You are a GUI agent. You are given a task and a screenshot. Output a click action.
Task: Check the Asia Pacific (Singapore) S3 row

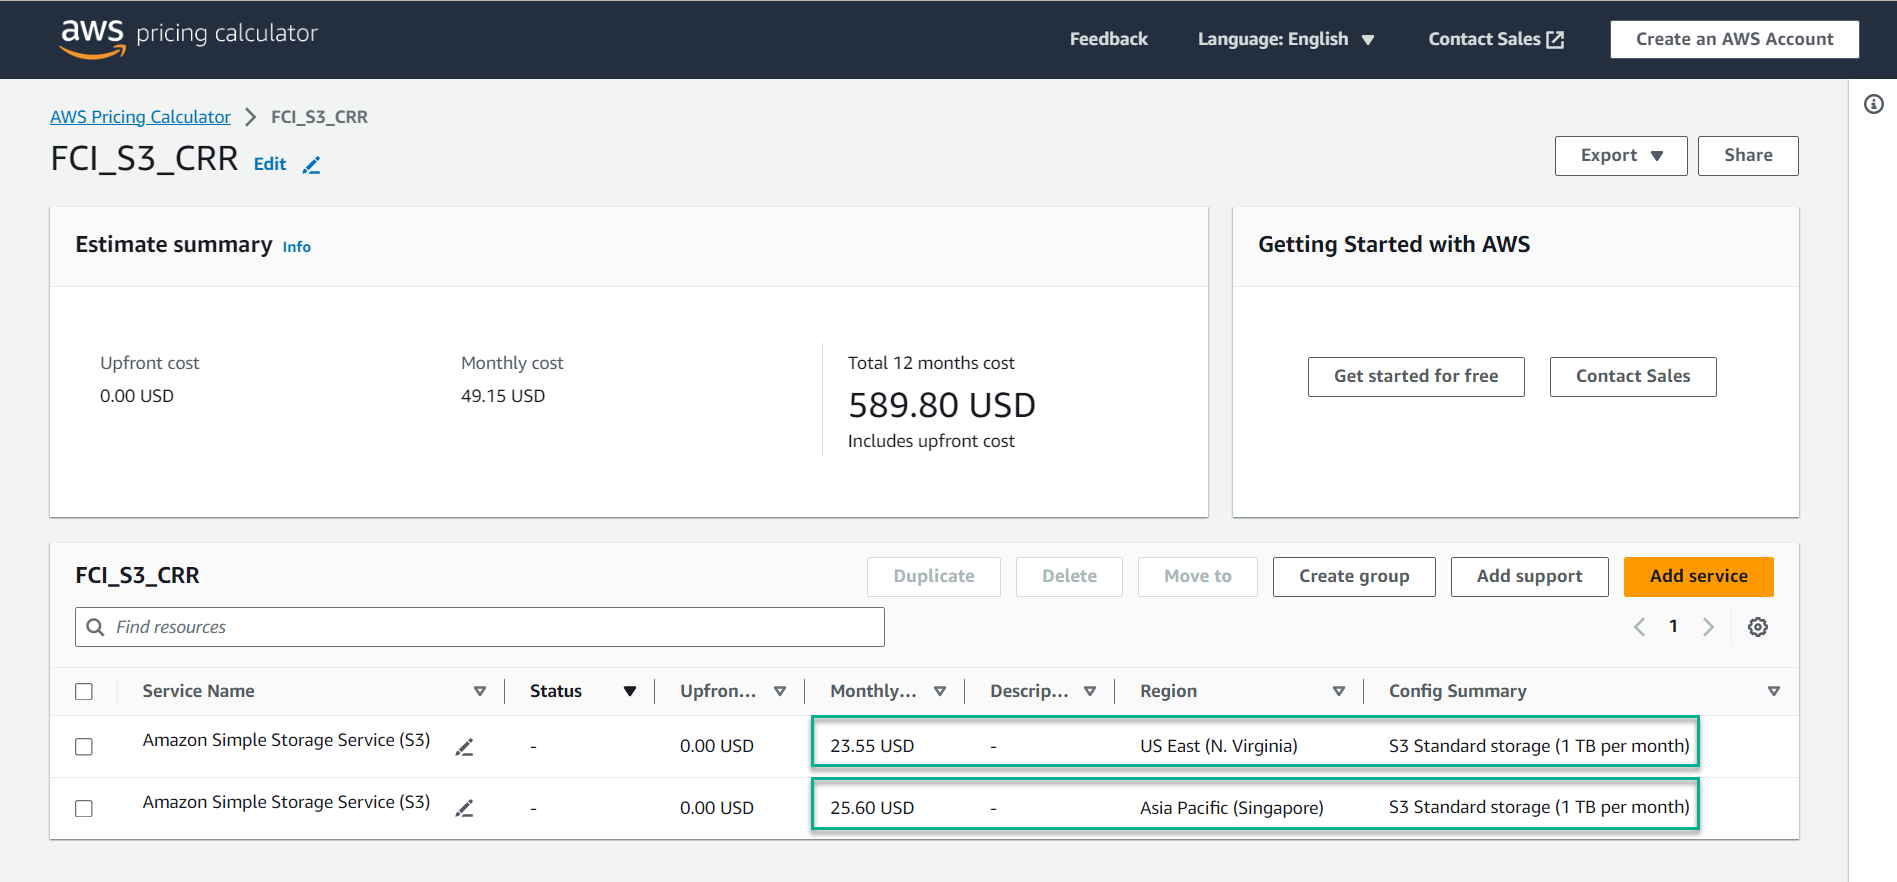84,808
